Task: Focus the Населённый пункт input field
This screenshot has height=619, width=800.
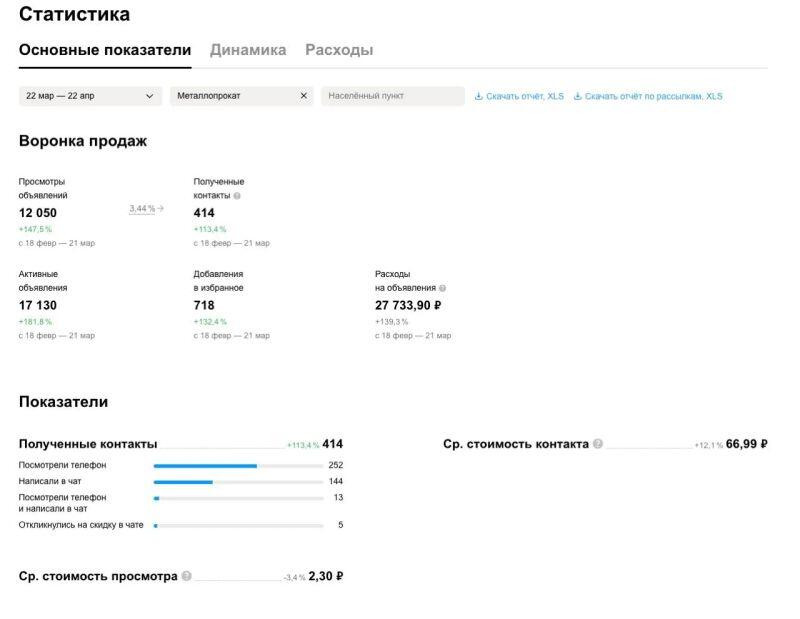Action: (393, 96)
